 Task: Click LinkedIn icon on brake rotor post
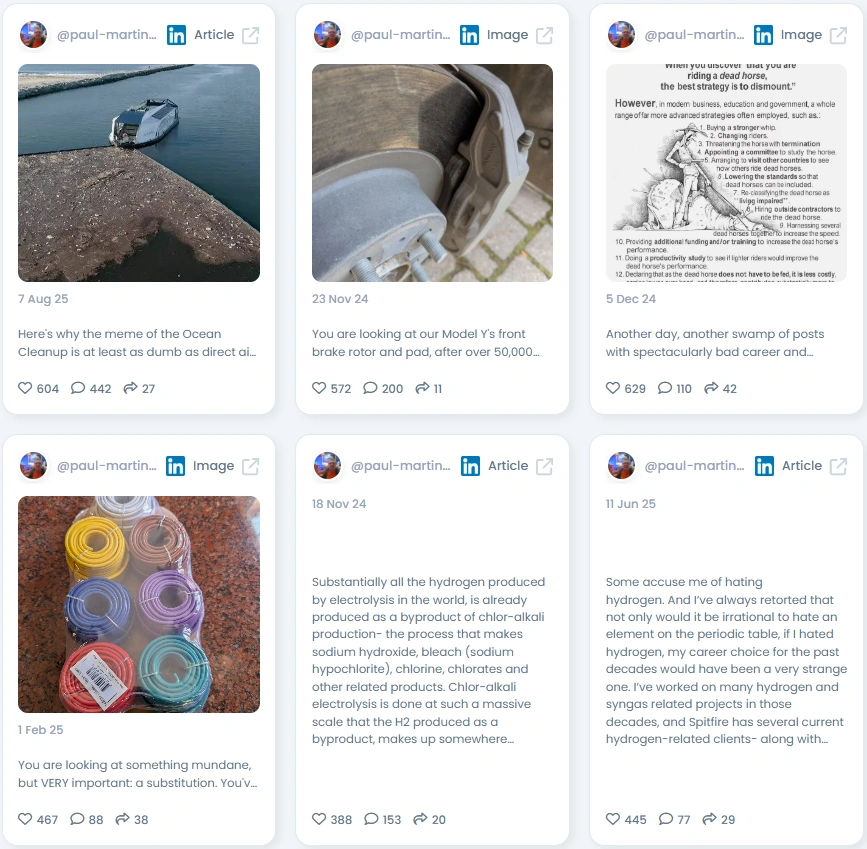469,35
